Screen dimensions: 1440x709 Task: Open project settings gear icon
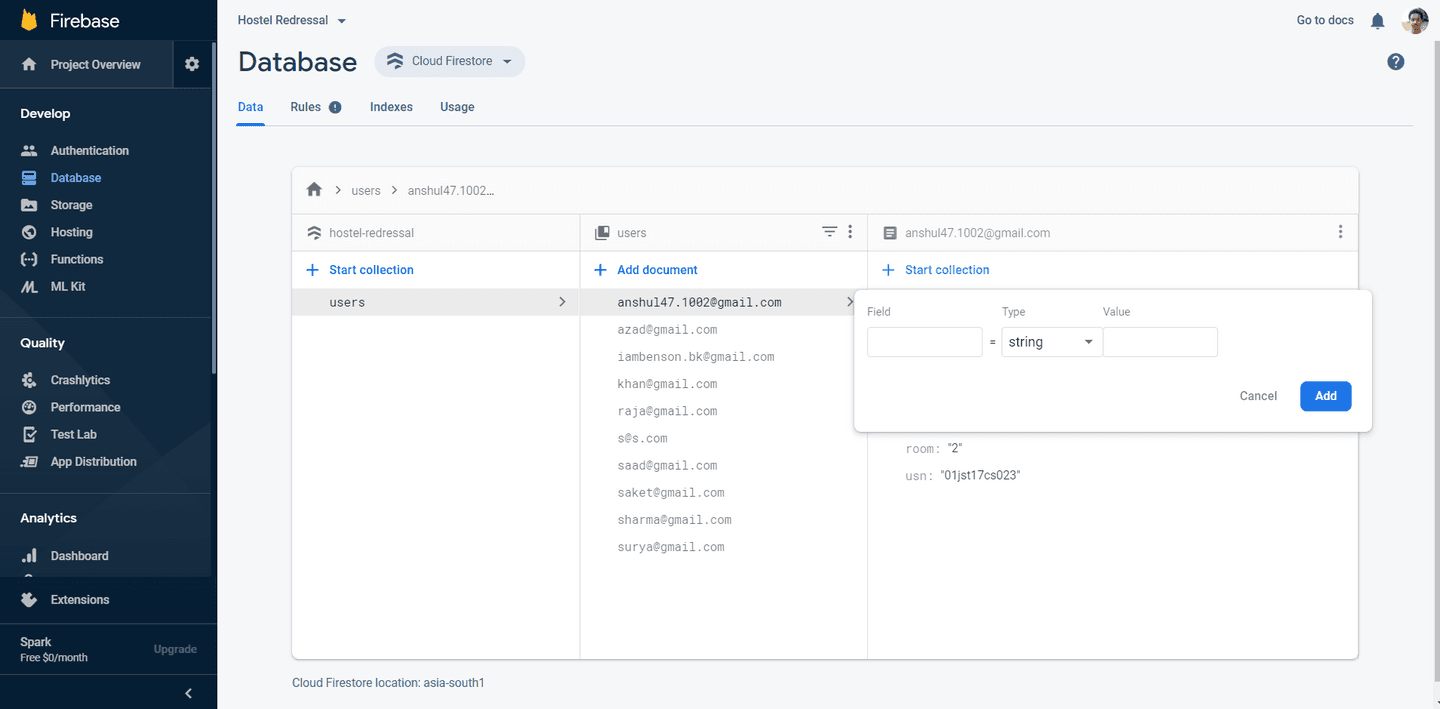[x=192, y=64]
